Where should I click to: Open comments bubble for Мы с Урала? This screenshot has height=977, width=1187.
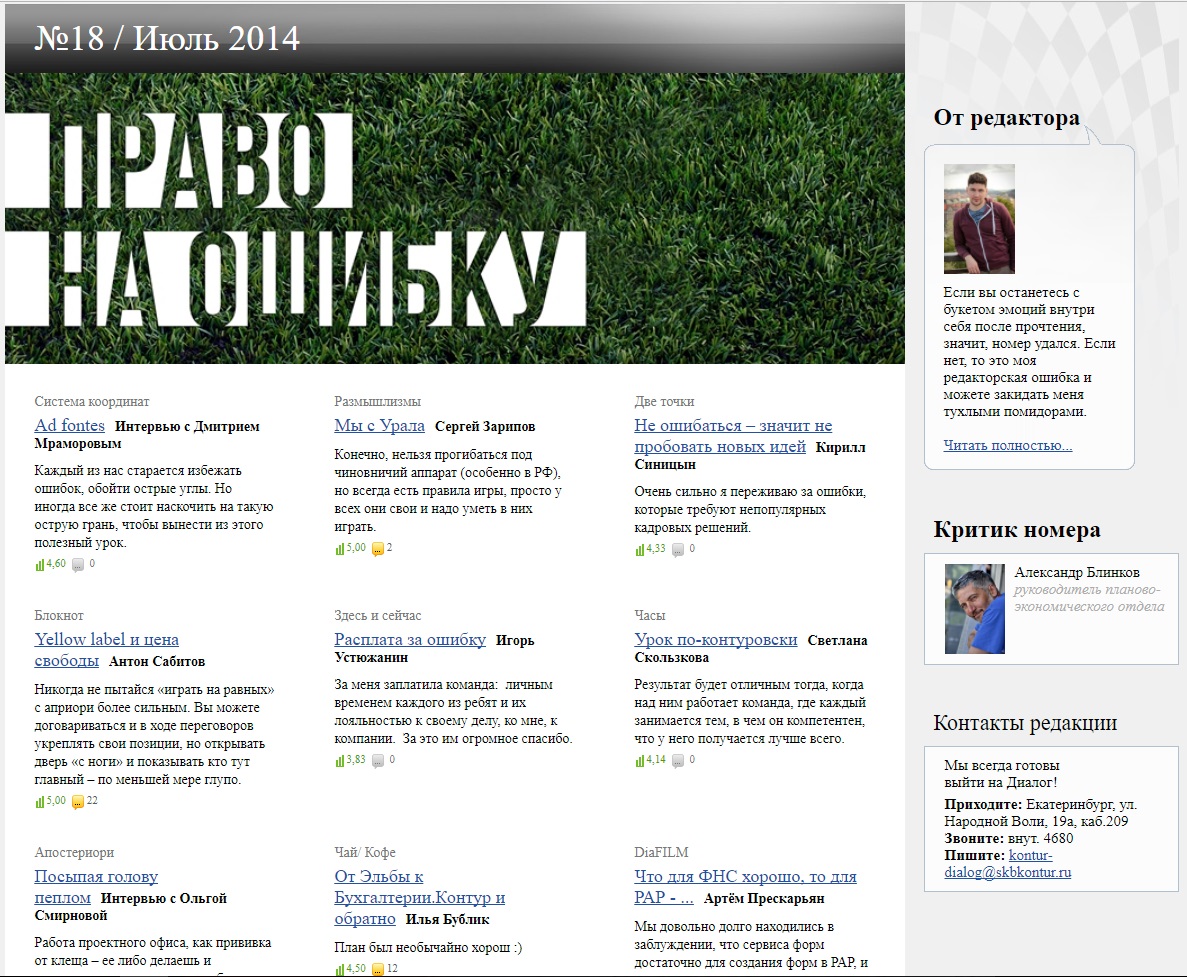pos(377,548)
